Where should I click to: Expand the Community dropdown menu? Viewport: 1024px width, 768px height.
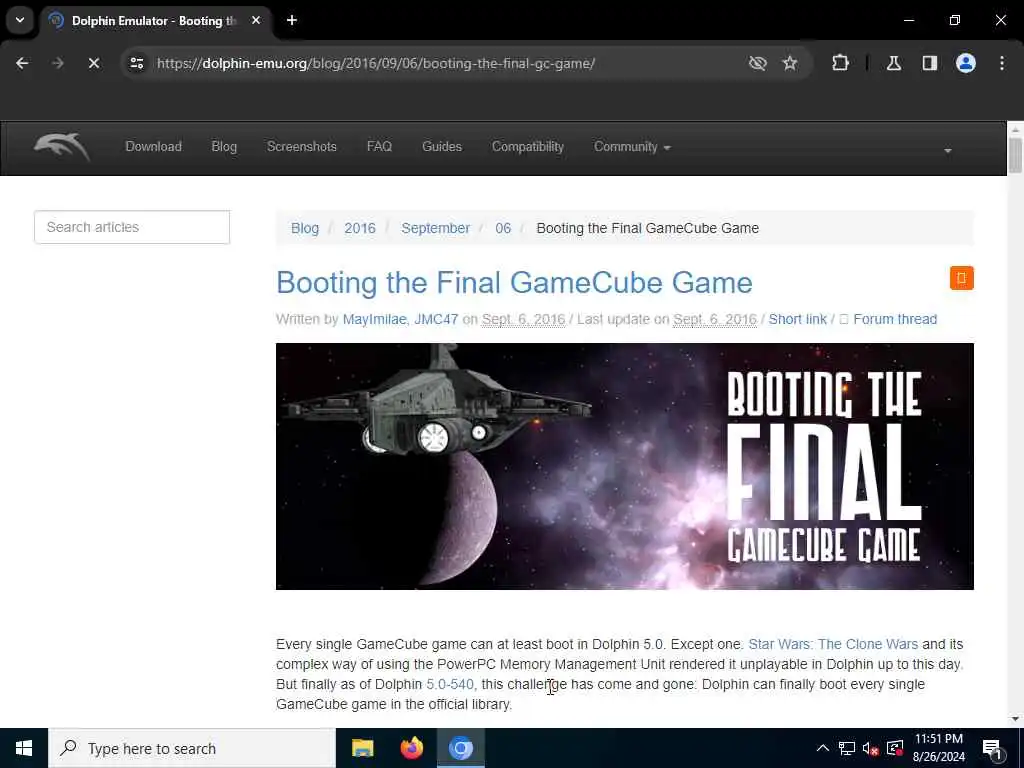coord(632,147)
